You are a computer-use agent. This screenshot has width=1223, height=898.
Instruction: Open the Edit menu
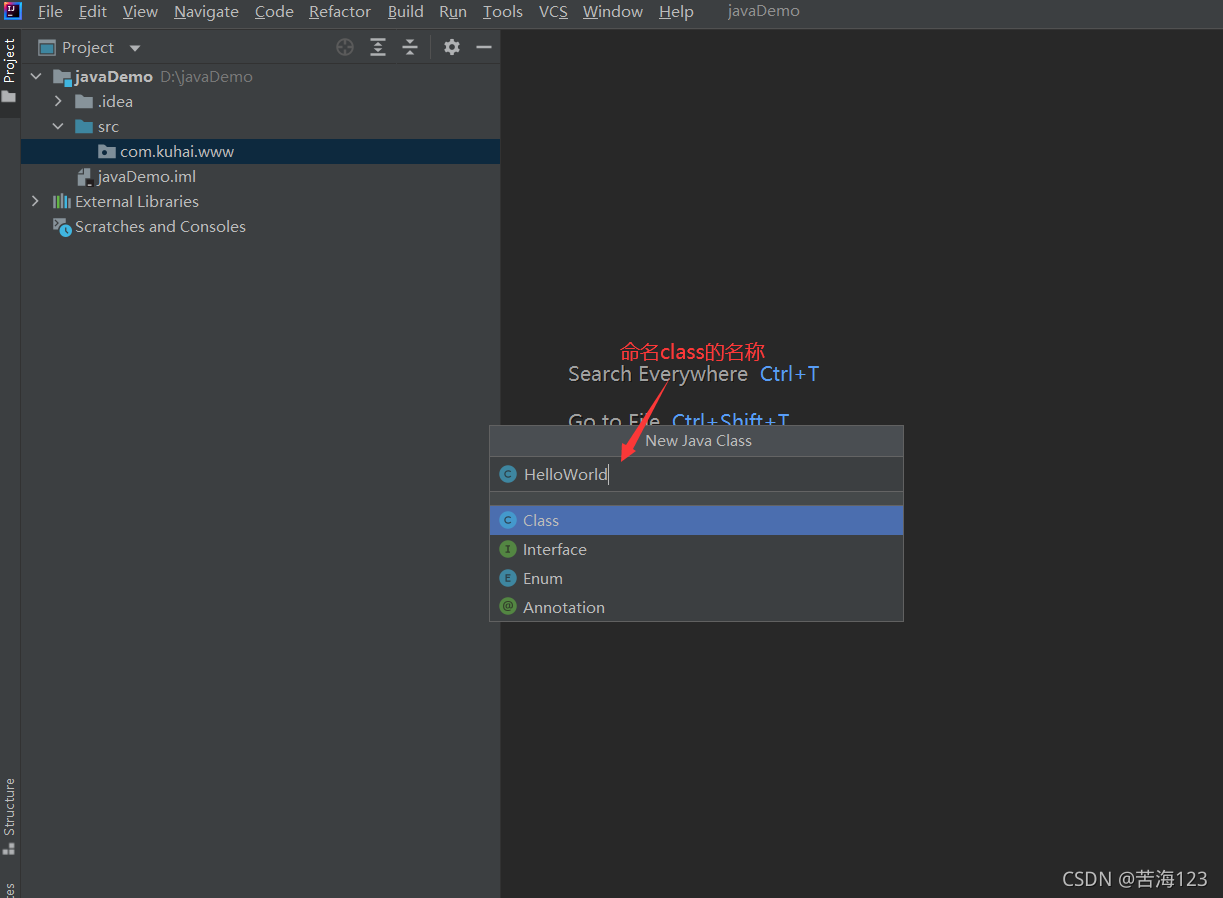93,12
